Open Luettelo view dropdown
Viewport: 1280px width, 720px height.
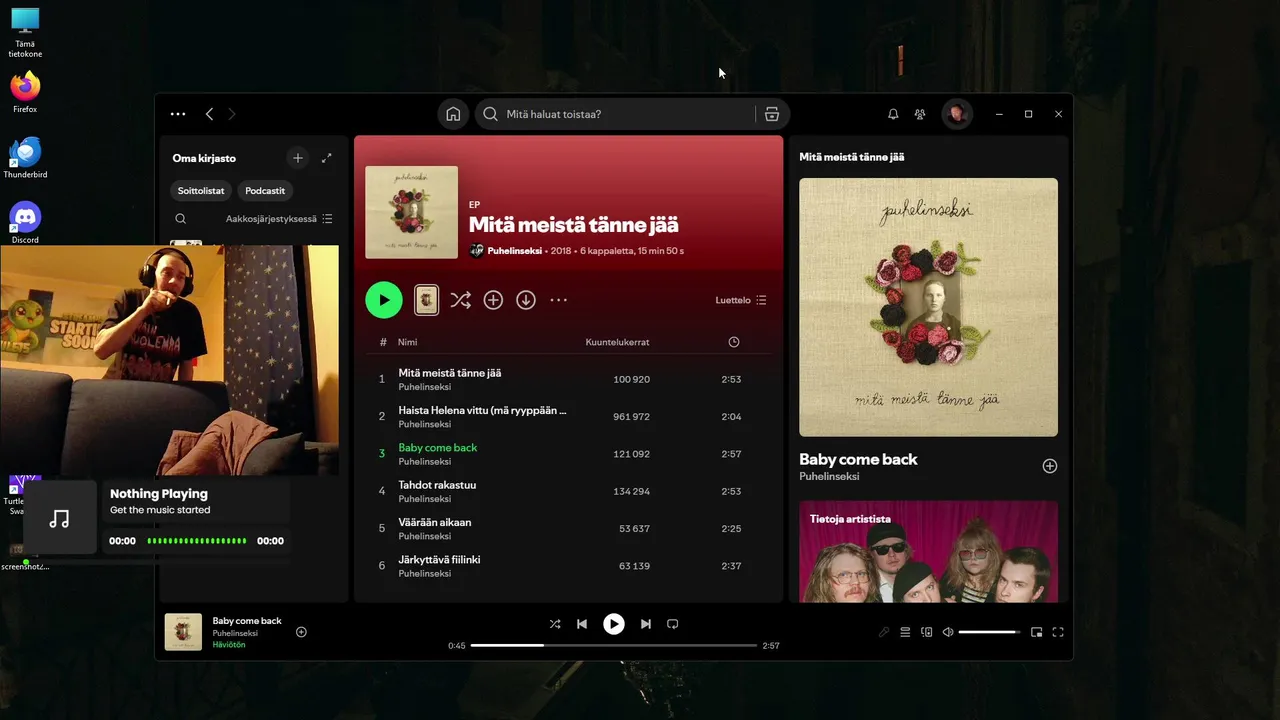click(741, 300)
